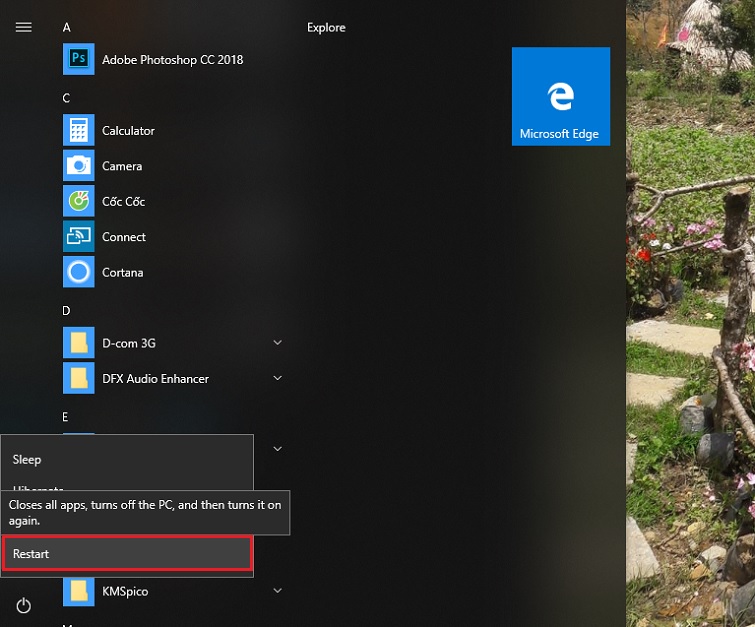
Task: Click the letter C section header
Action: [x=67, y=98]
